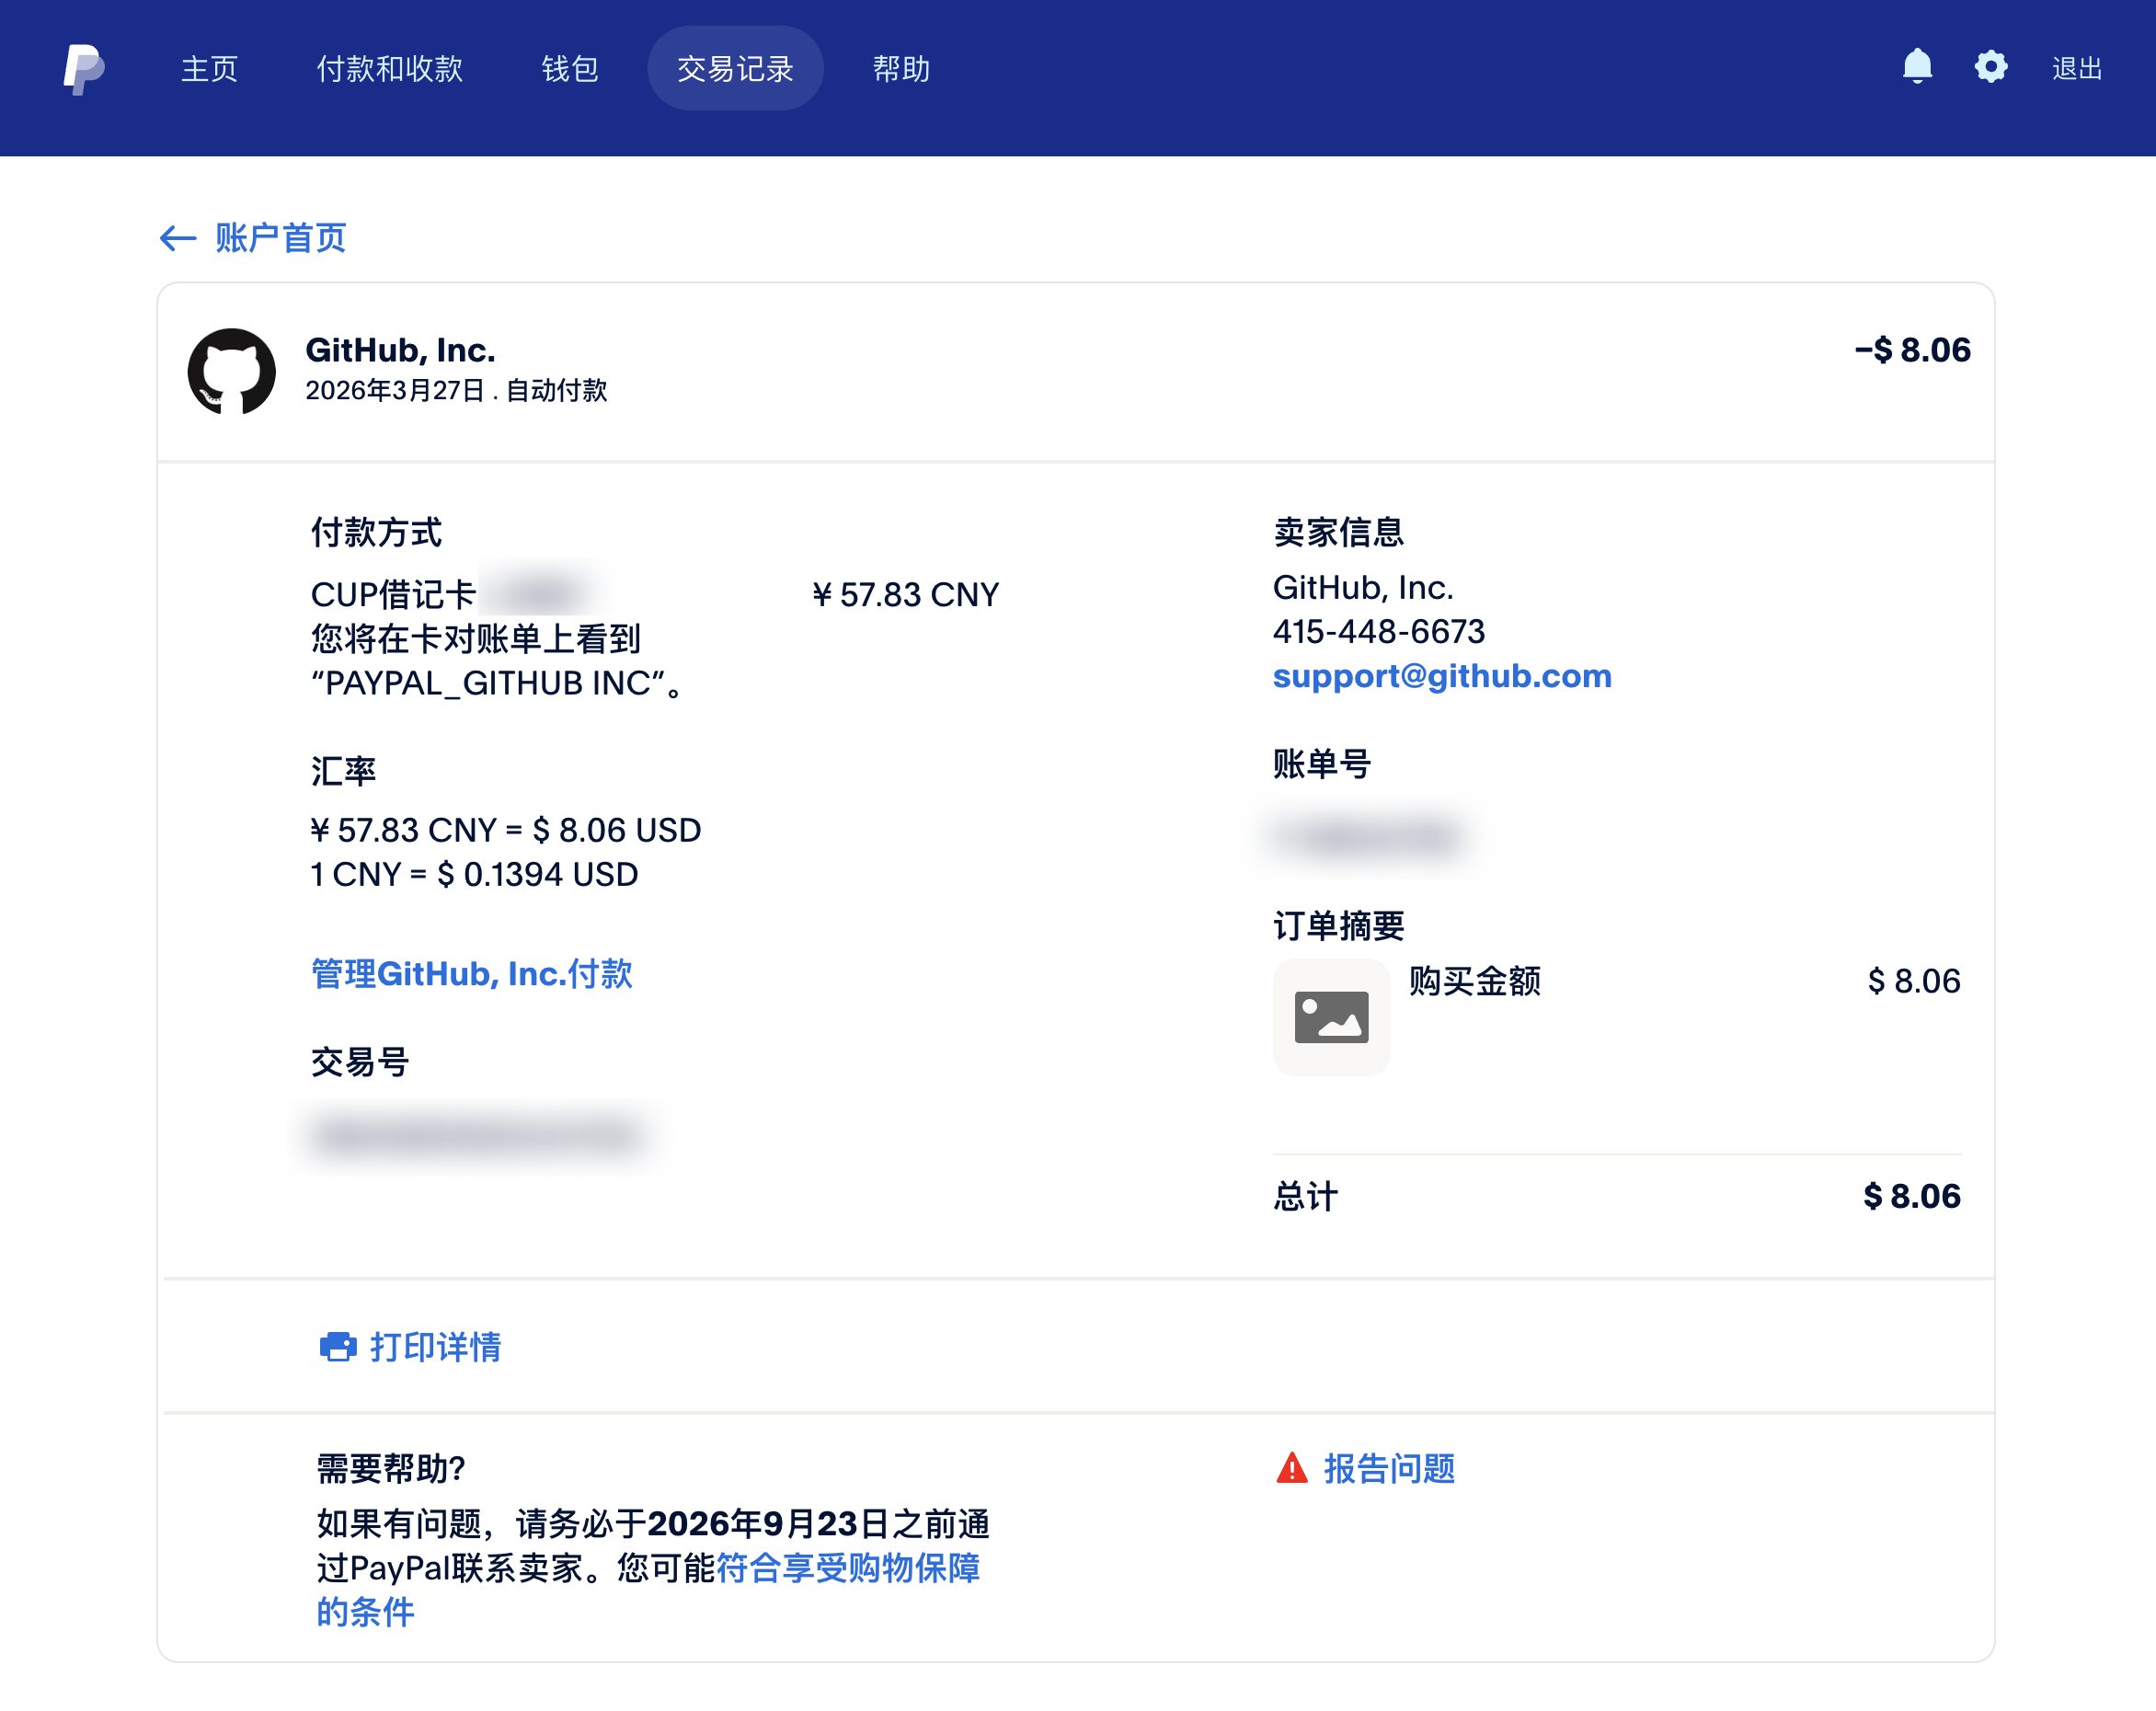Go to the 主页 tab
This screenshot has height=1711, width=2156.
209,69
